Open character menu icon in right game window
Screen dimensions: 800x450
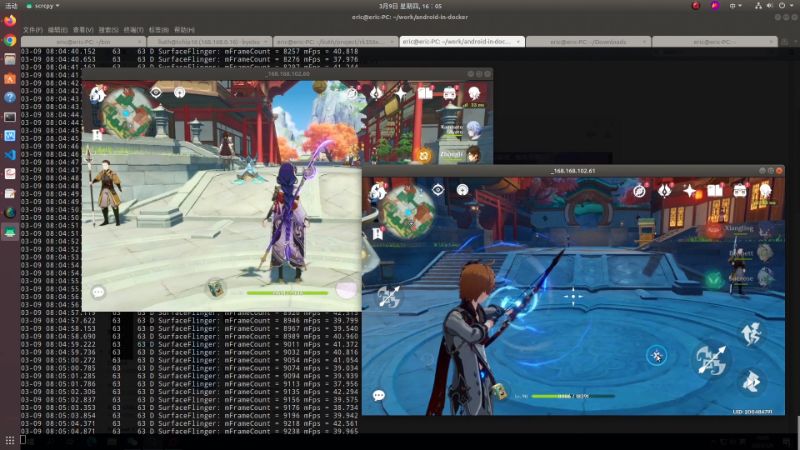click(x=765, y=191)
